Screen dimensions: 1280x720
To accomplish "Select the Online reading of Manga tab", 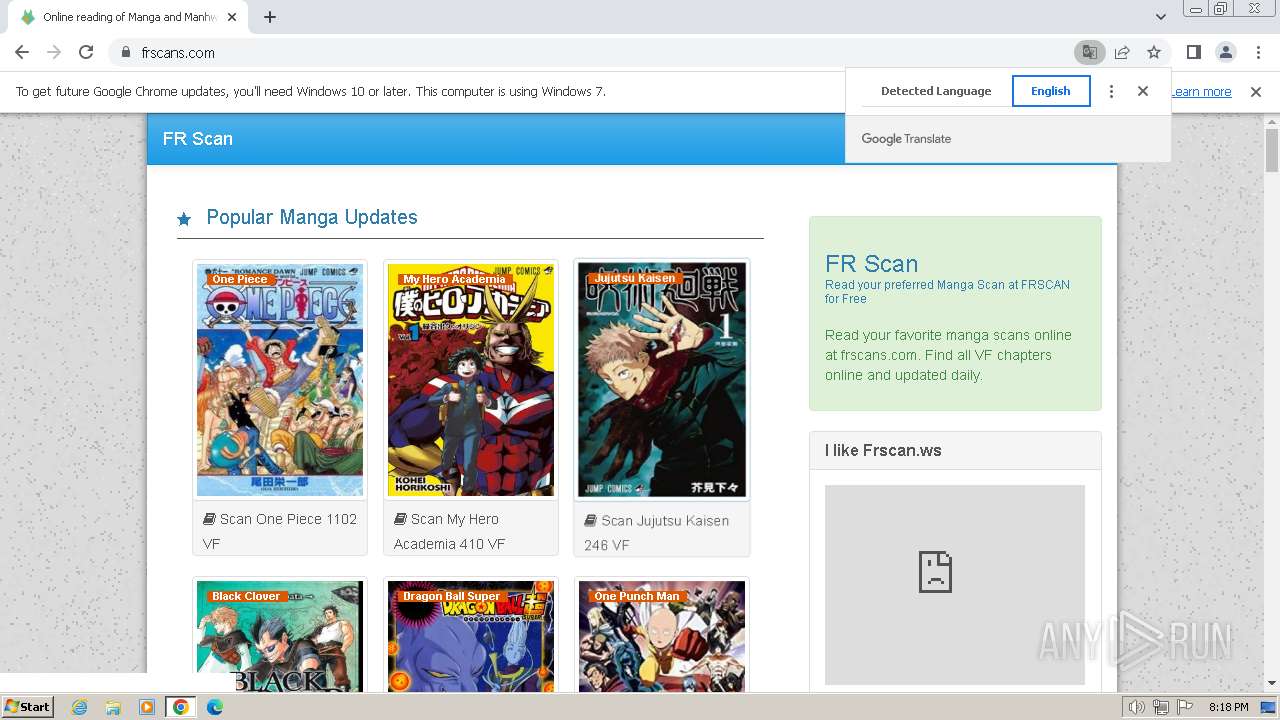I will 130,17.
